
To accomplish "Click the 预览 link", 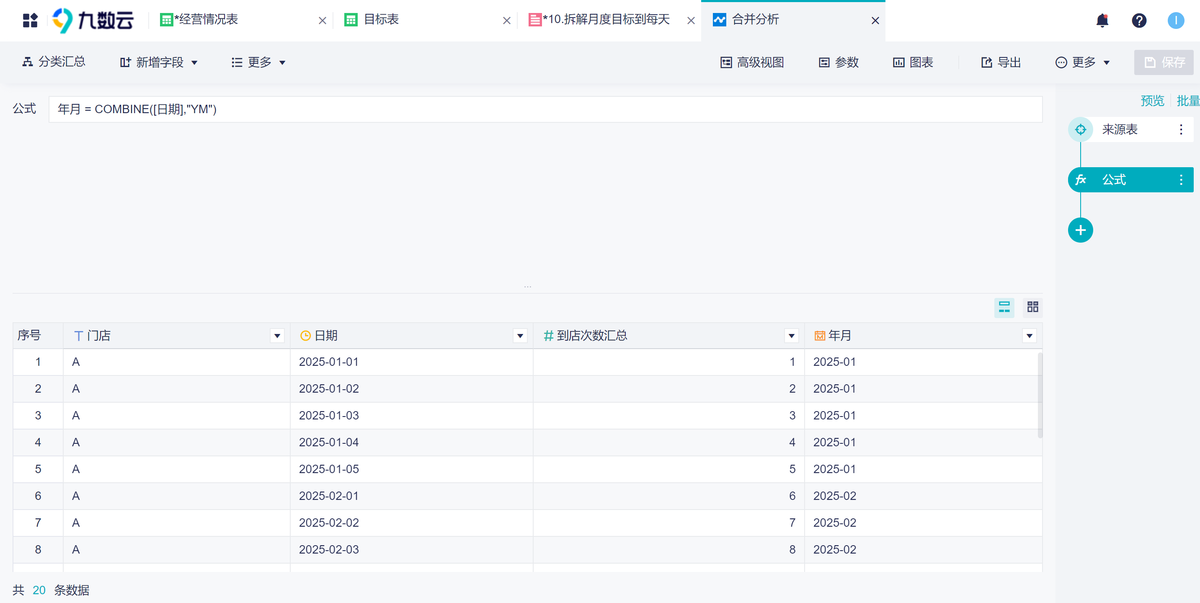I will tap(1152, 100).
